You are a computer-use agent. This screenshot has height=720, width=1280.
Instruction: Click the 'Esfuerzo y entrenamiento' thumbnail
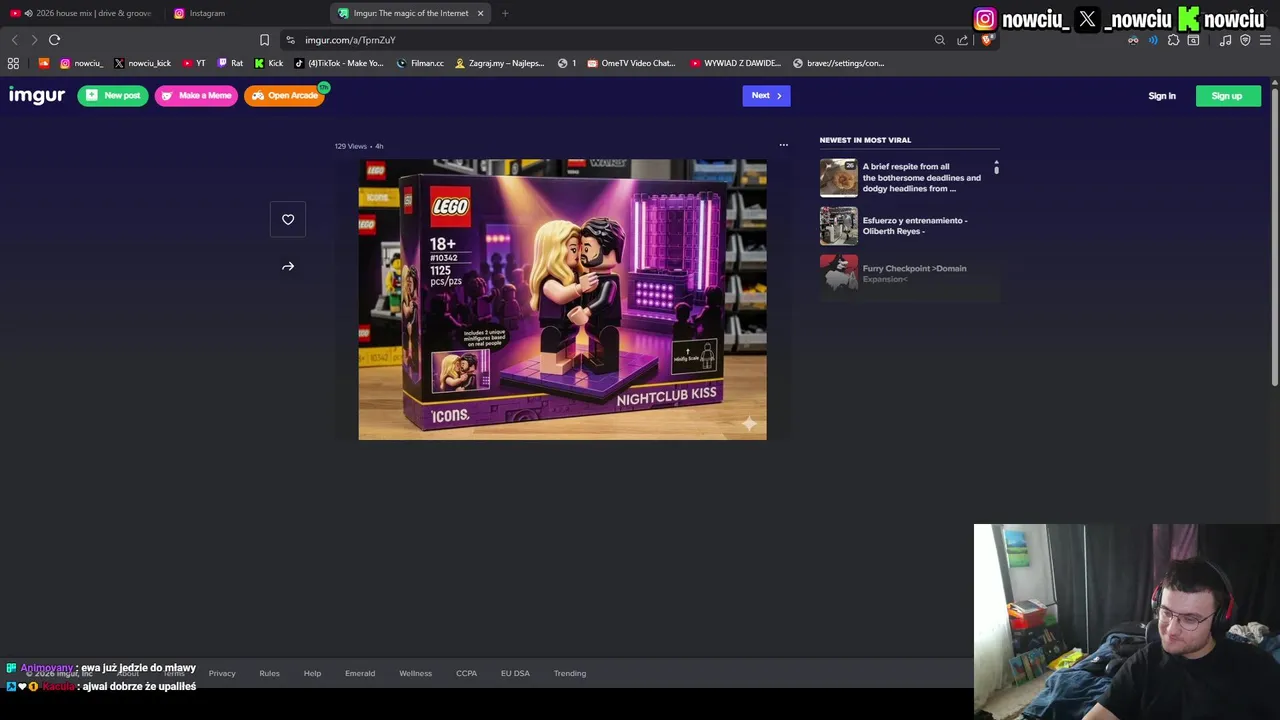[x=838, y=226]
